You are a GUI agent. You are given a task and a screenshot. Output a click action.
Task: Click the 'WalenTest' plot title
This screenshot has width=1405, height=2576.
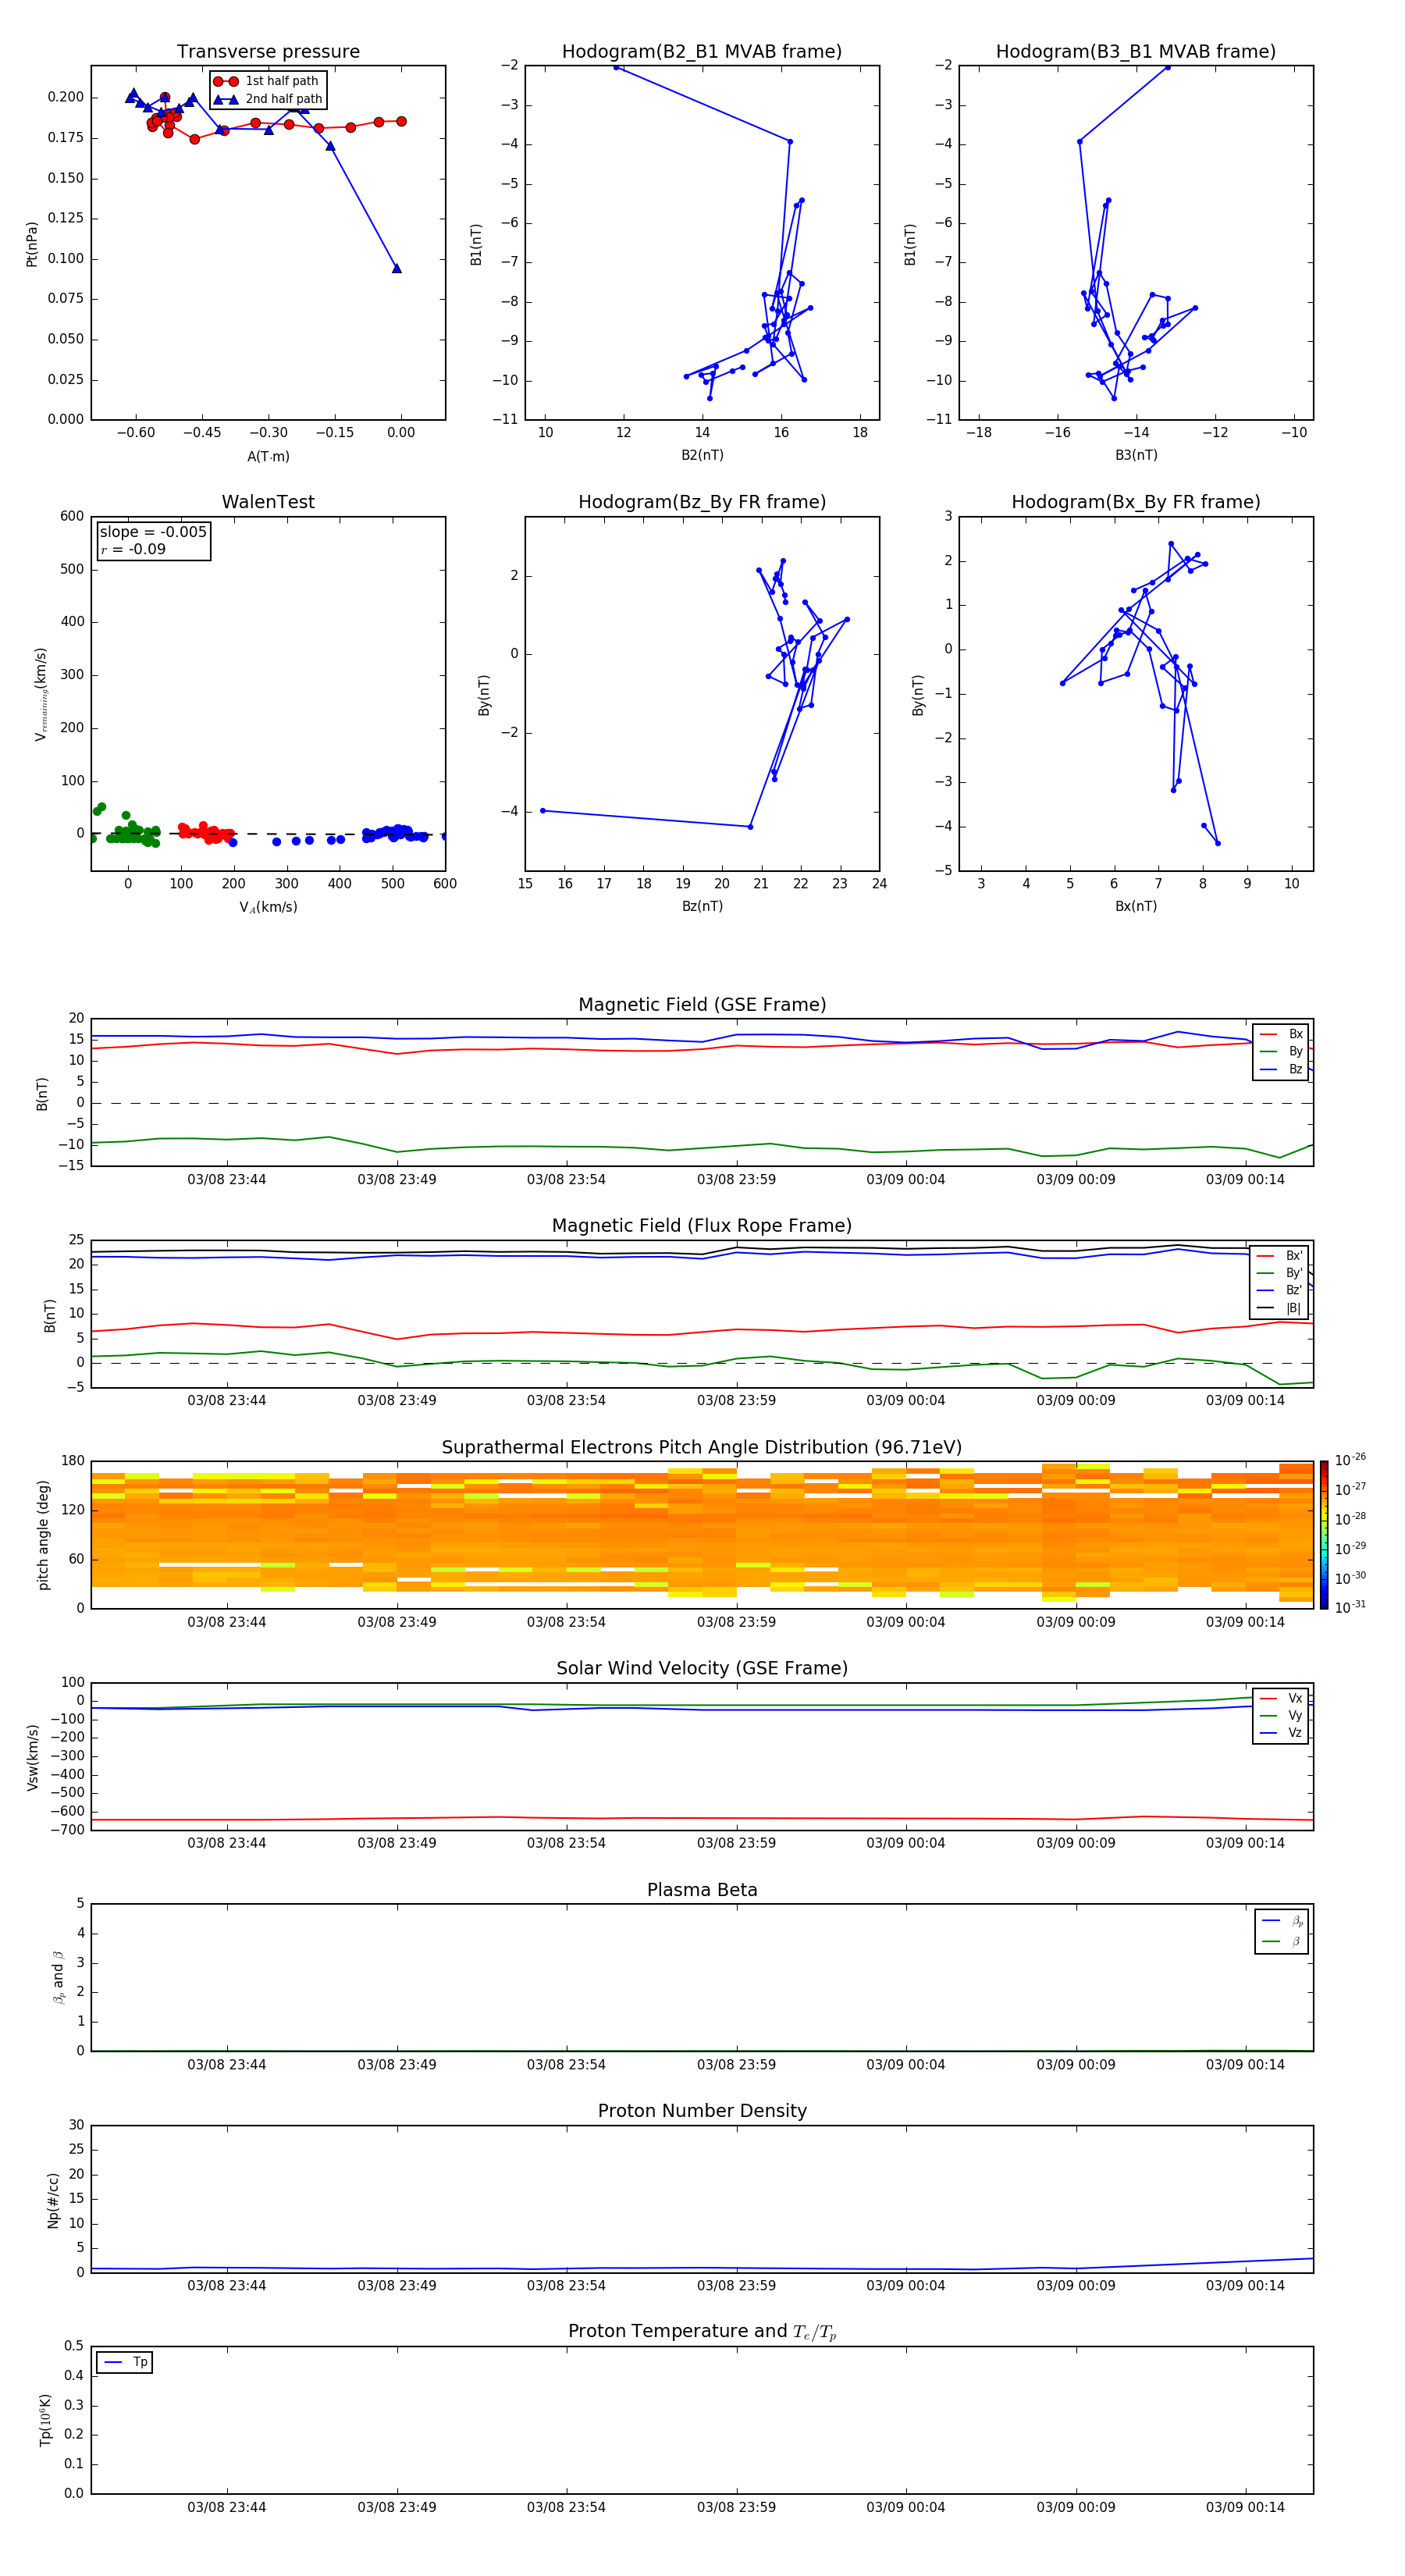coord(268,502)
